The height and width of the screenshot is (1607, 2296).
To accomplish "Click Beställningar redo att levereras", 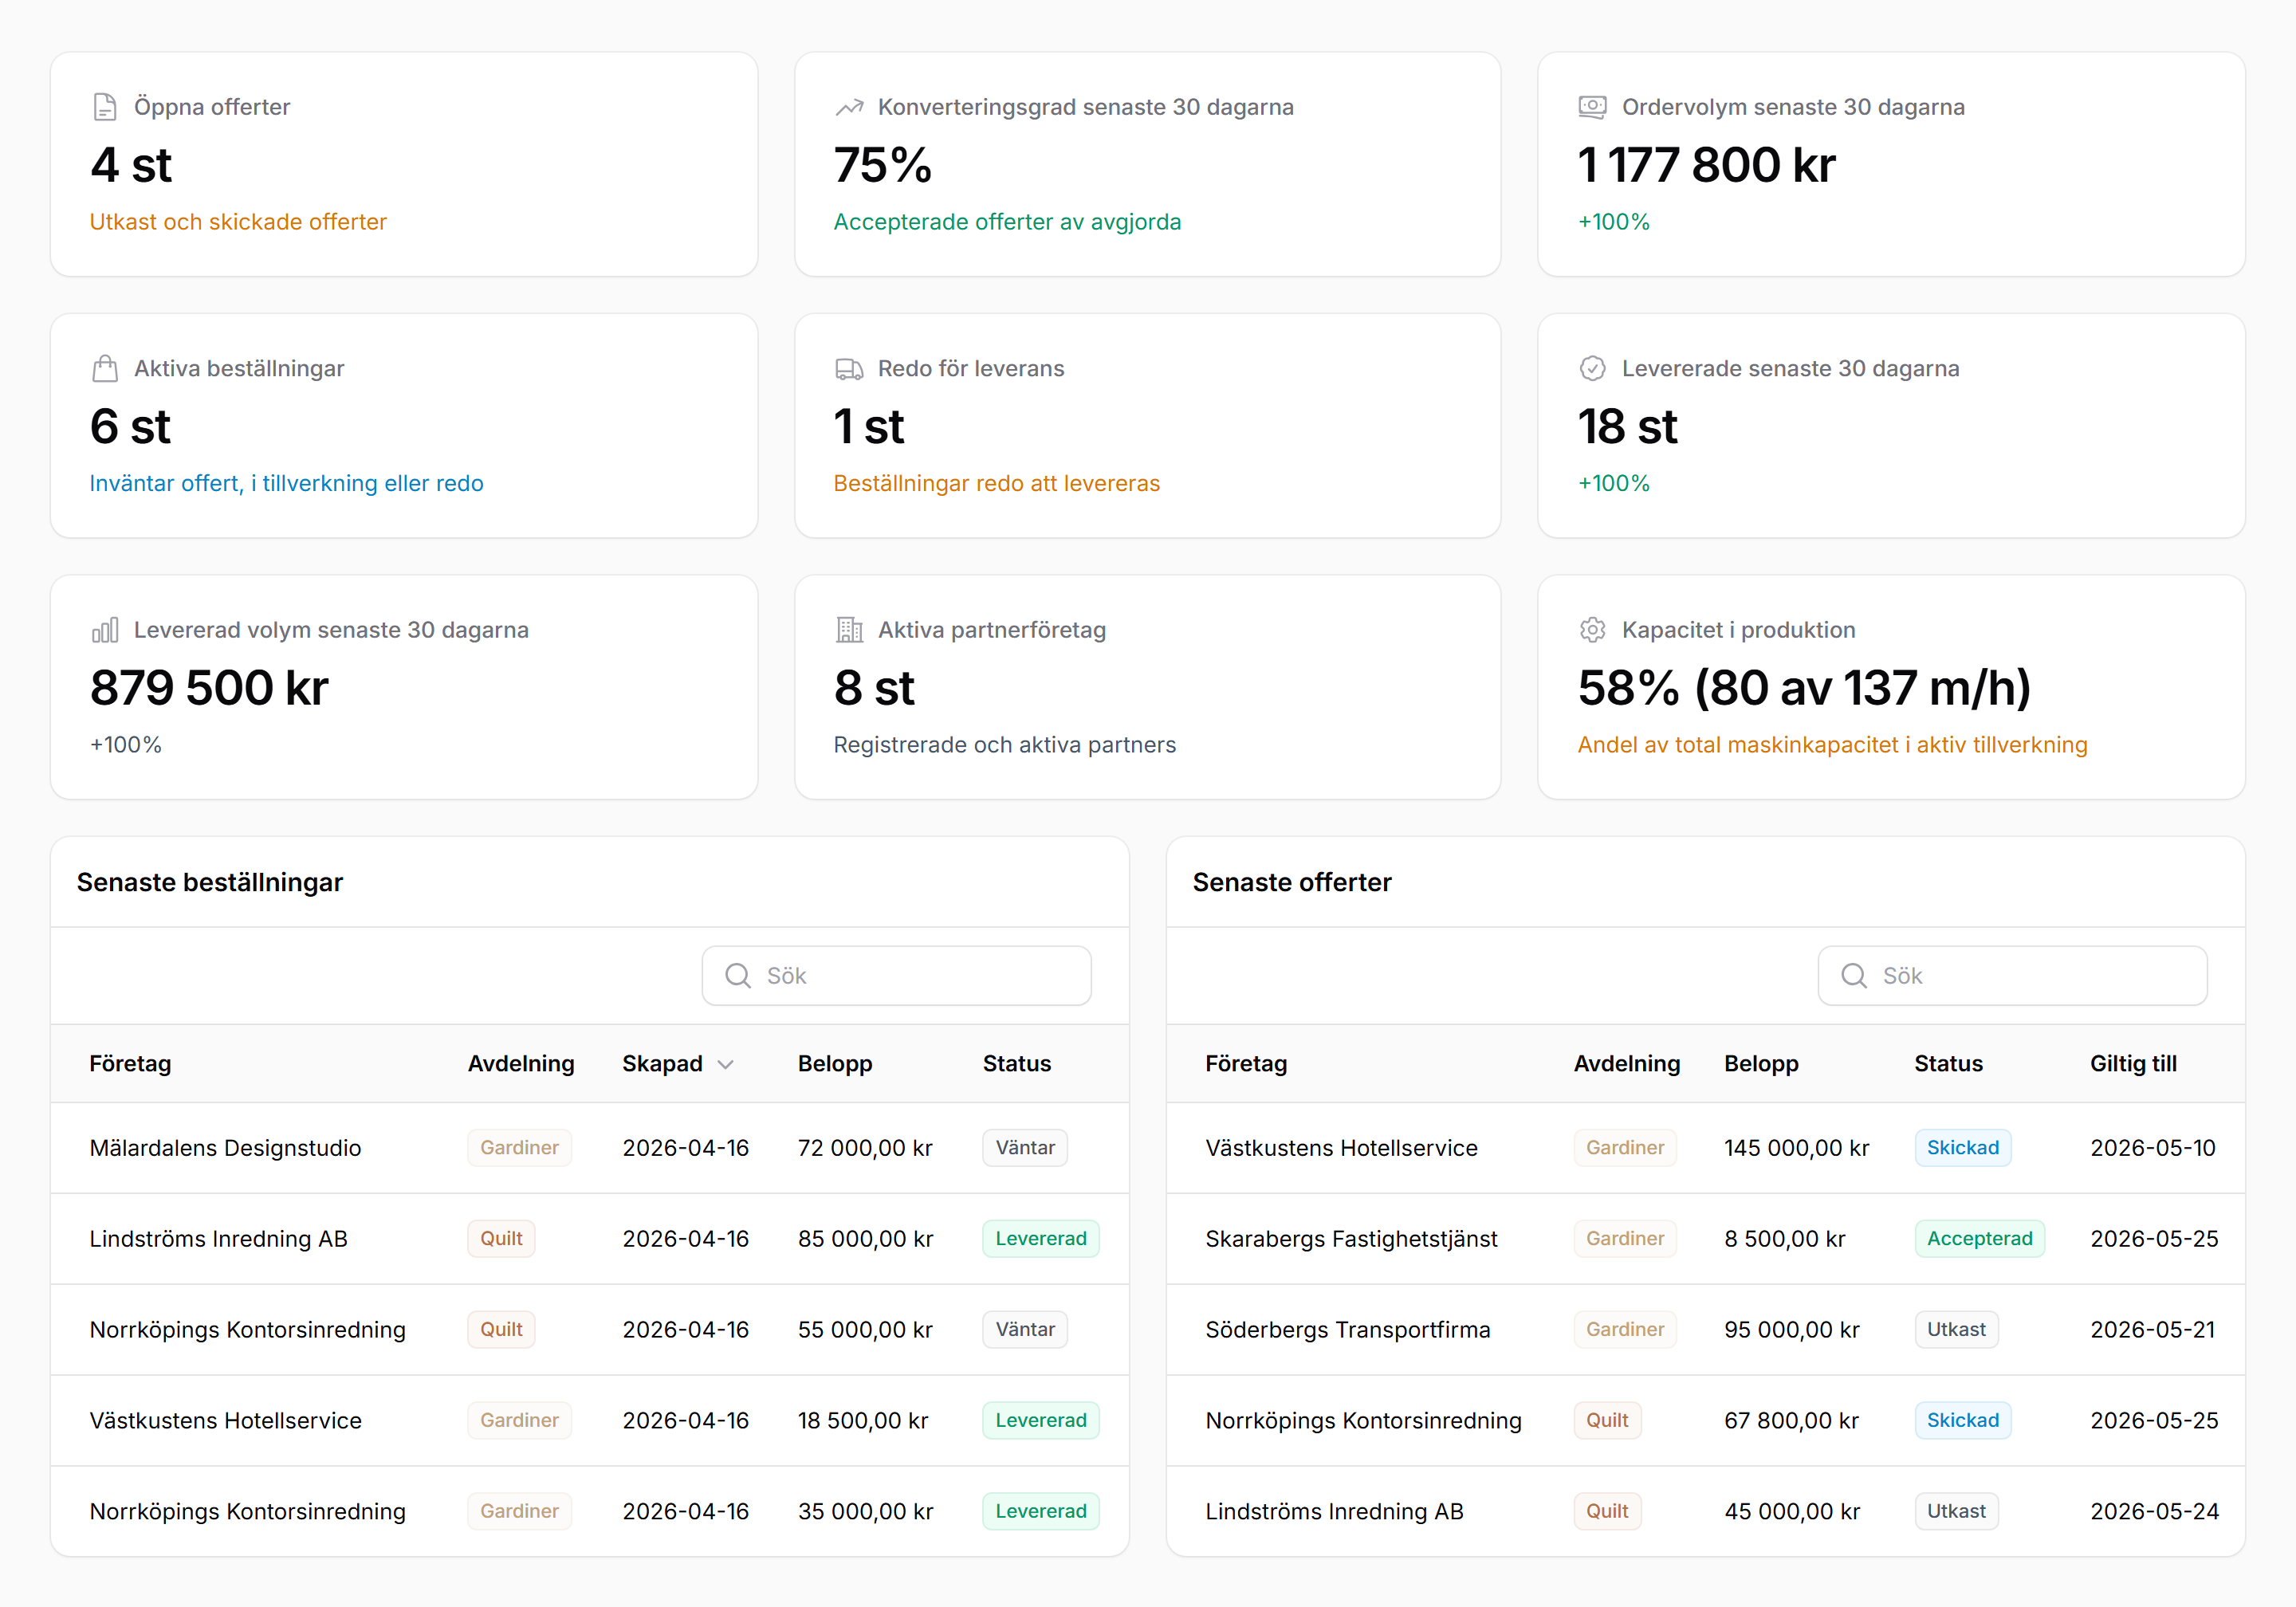I will (x=996, y=483).
